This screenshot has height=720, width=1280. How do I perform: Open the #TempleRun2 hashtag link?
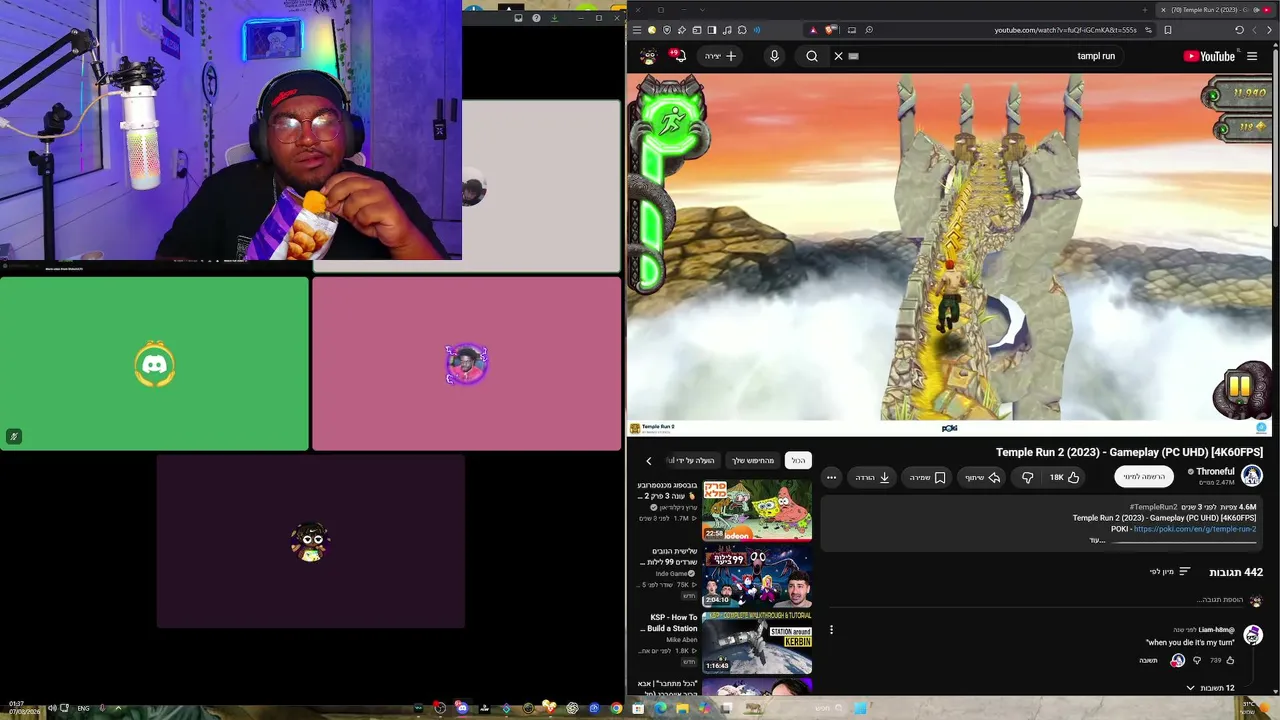click(x=1153, y=507)
